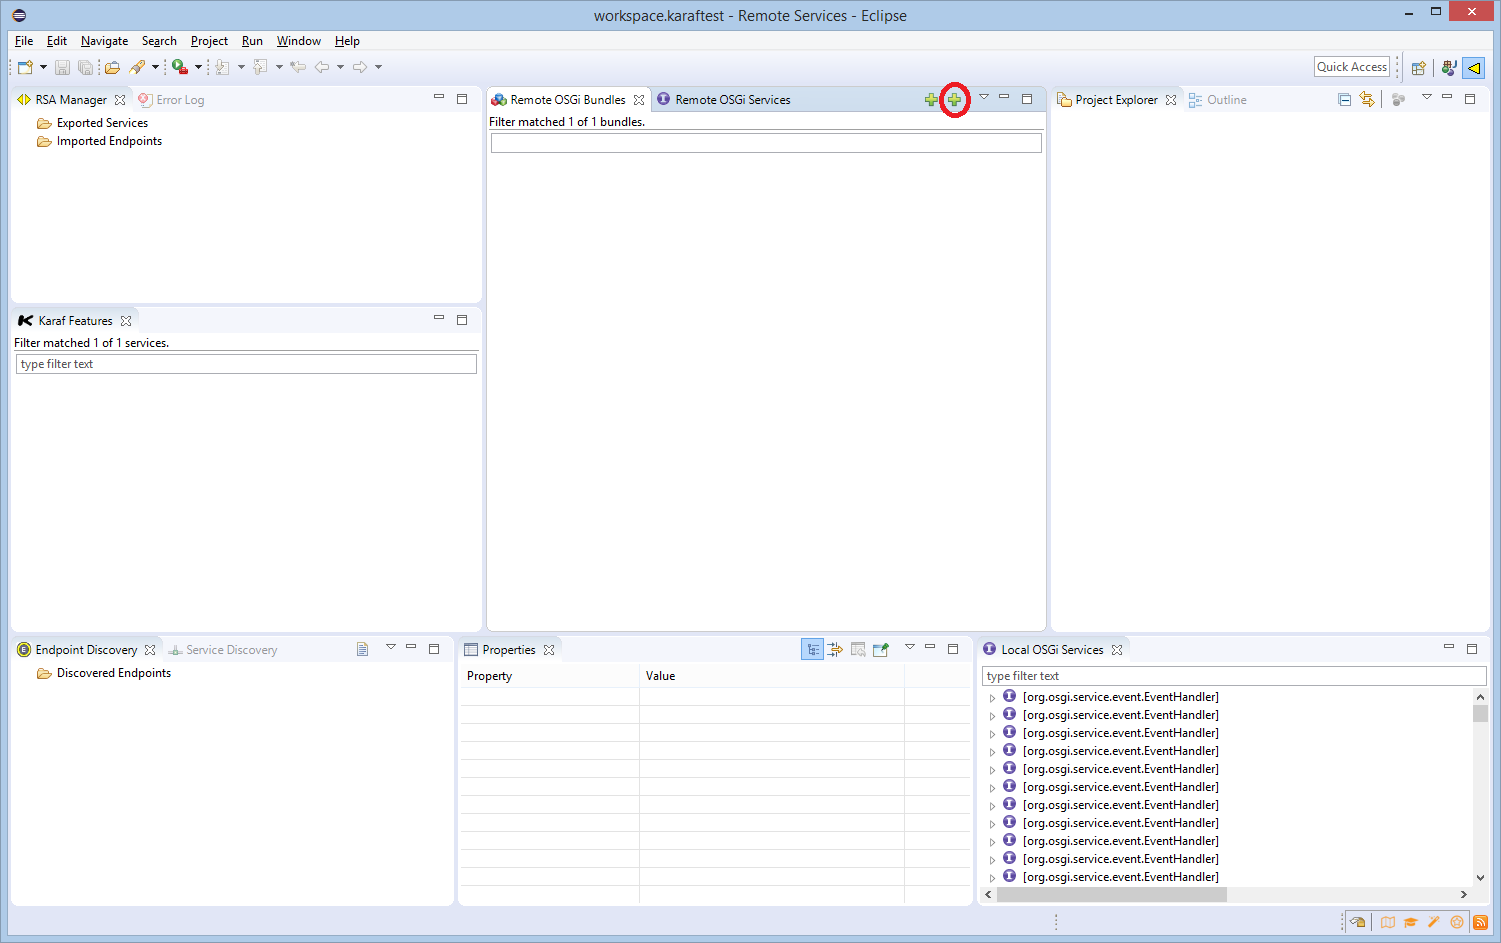The height and width of the screenshot is (943, 1501).
Task: Click the Forward navigation arrow icon
Action: 360,67
